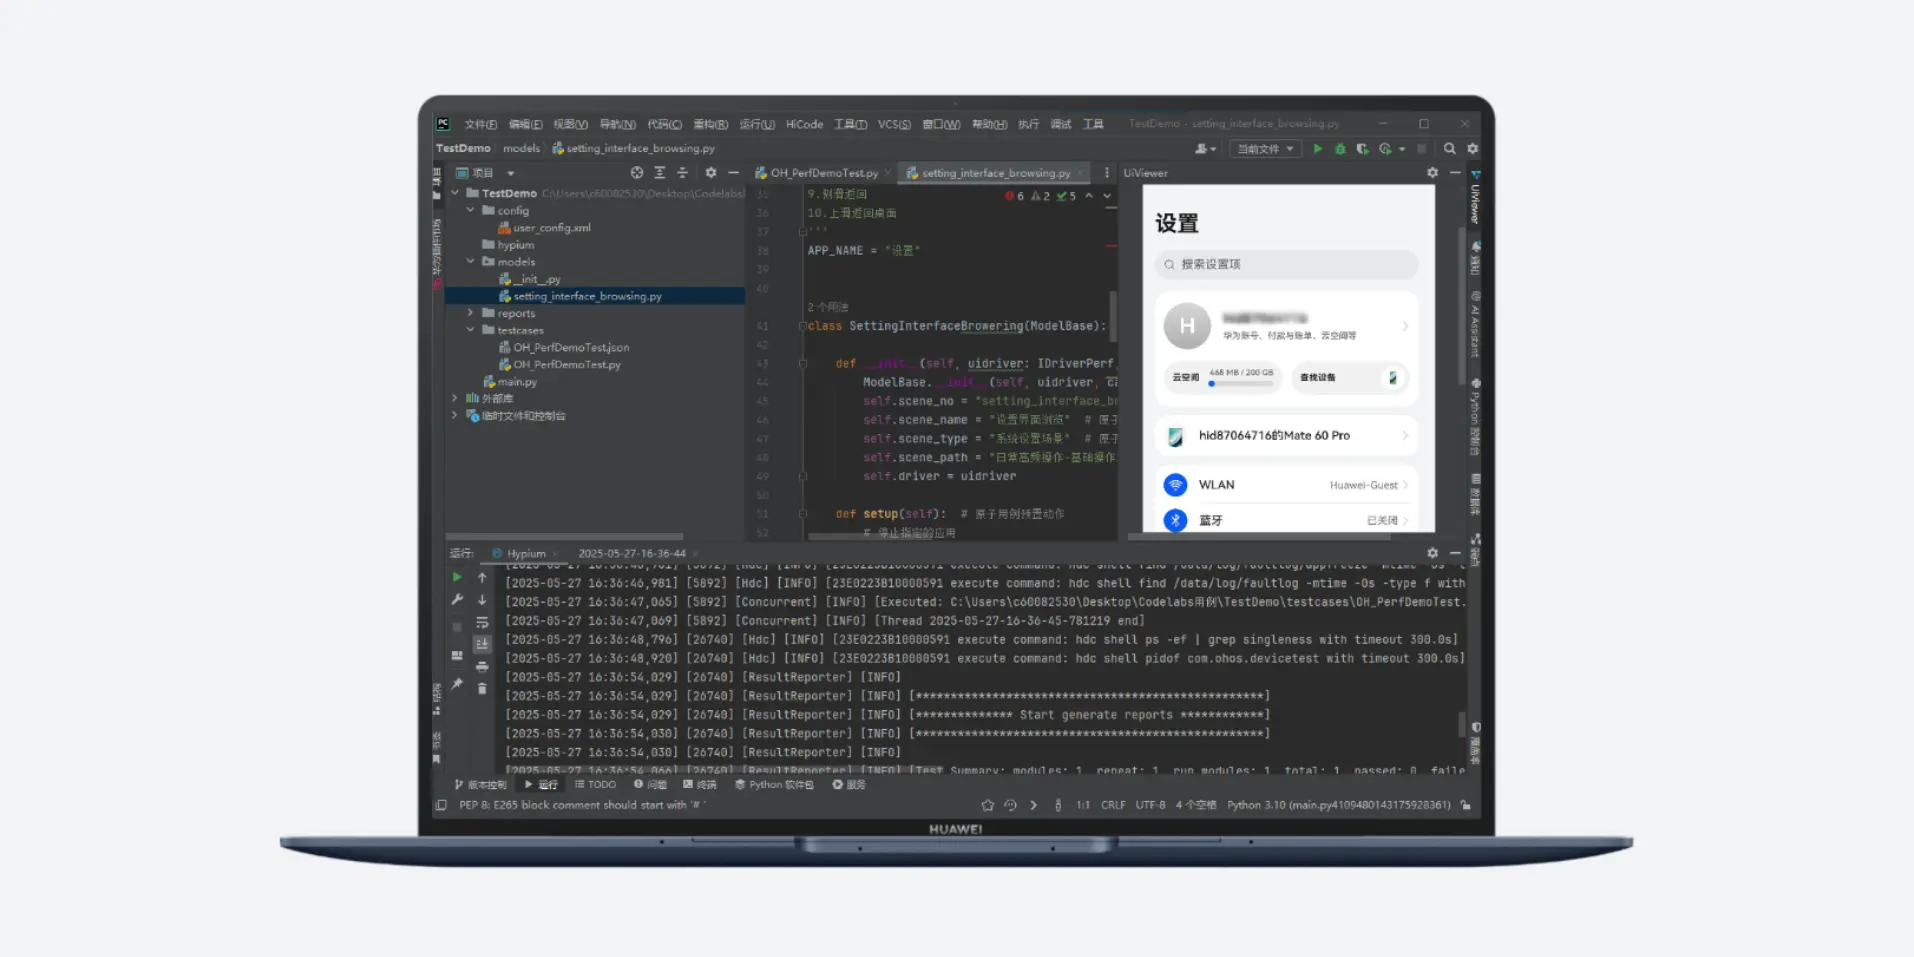The width and height of the screenshot is (1914, 957).
Task: Open UiViewer panel settings gear
Action: 1432,173
